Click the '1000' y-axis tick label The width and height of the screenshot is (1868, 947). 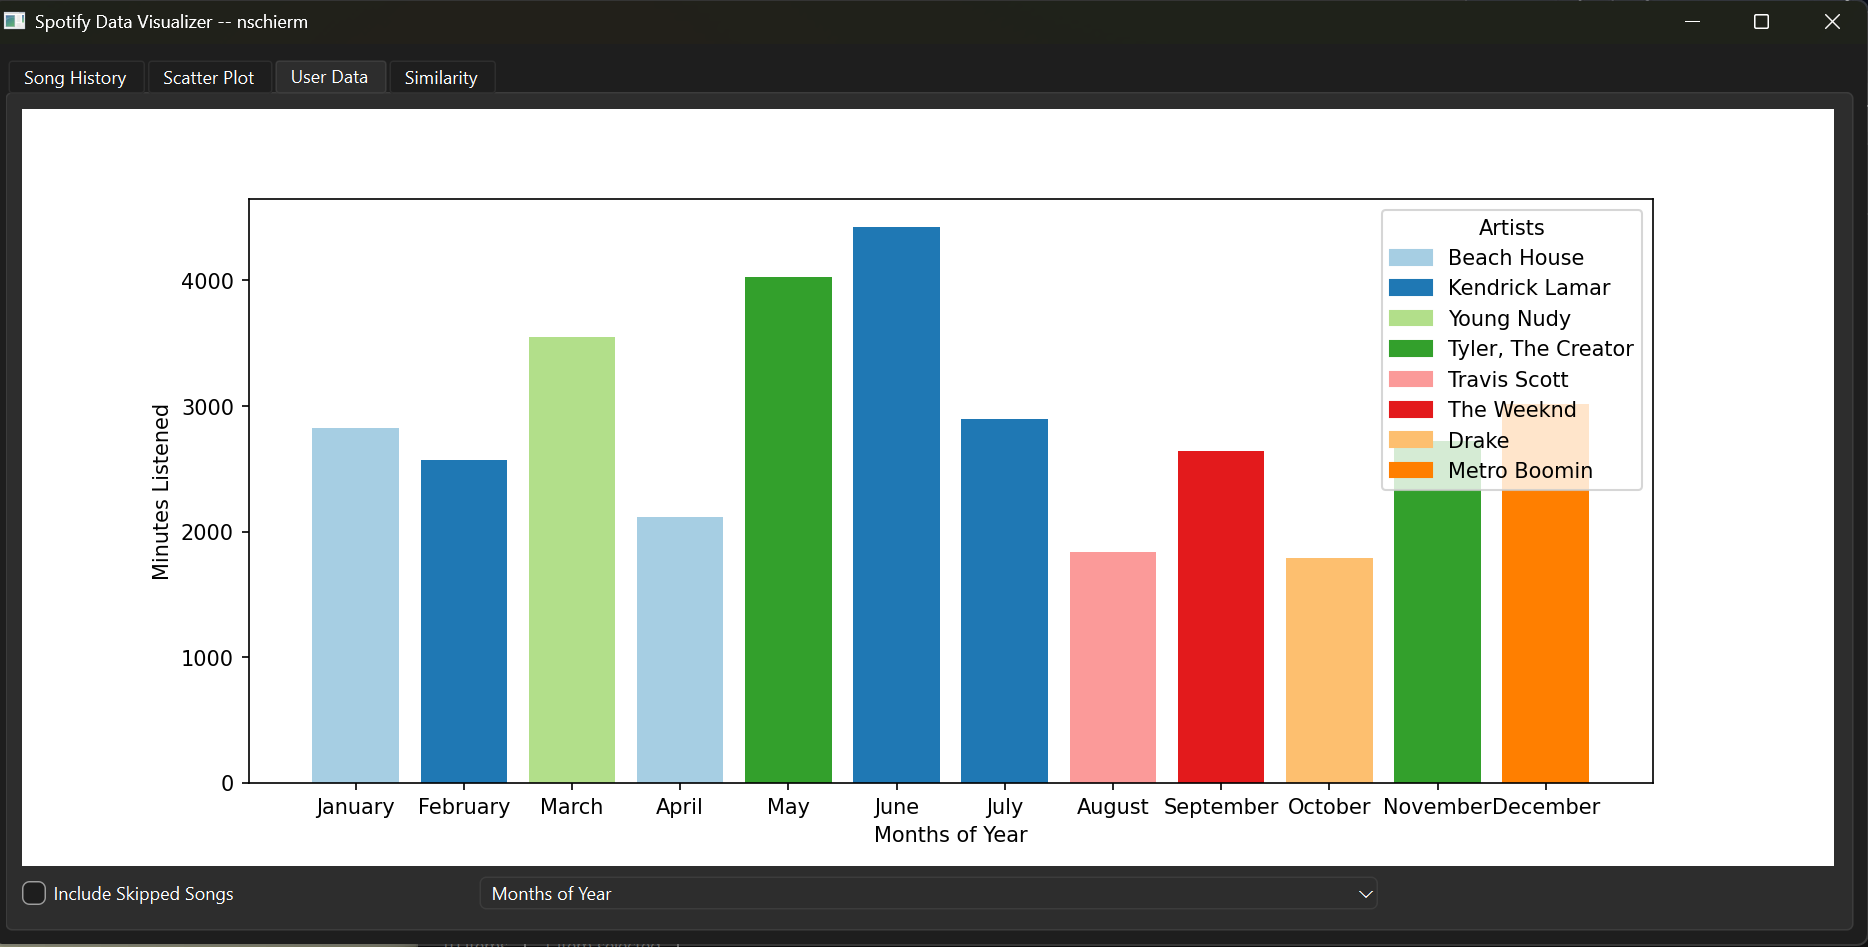207,658
